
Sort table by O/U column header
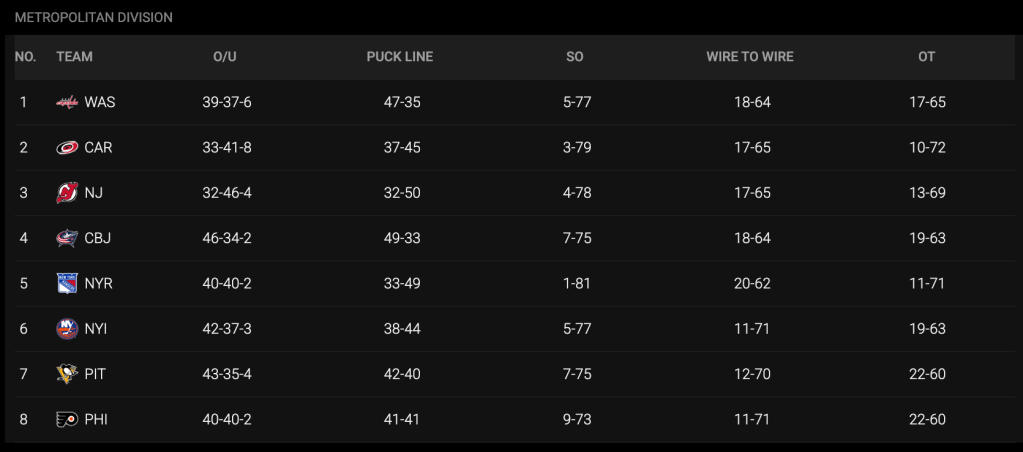[225, 57]
